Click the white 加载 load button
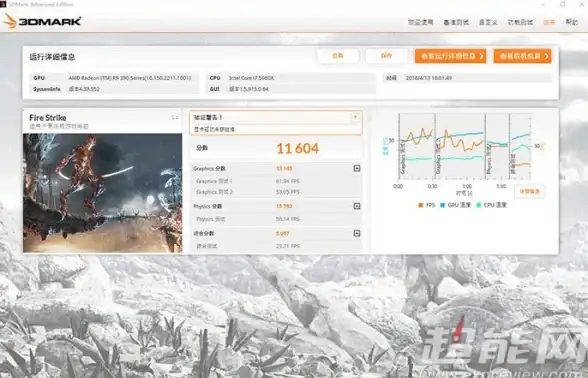The width and height of the screenshot is (588, 378). click(338, 56)
